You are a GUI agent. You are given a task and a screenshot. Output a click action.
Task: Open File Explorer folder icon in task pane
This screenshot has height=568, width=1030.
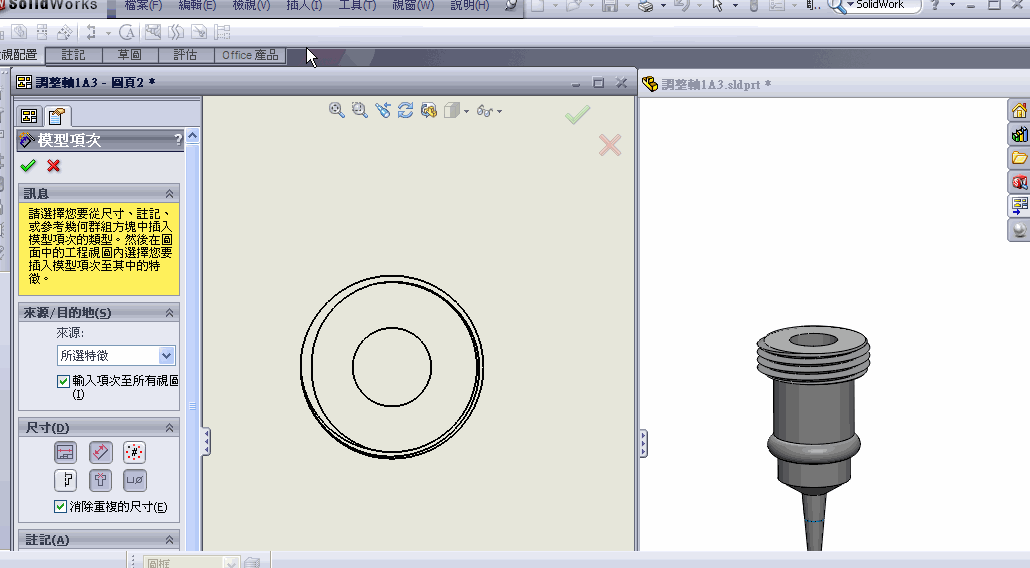[1019, 158]
